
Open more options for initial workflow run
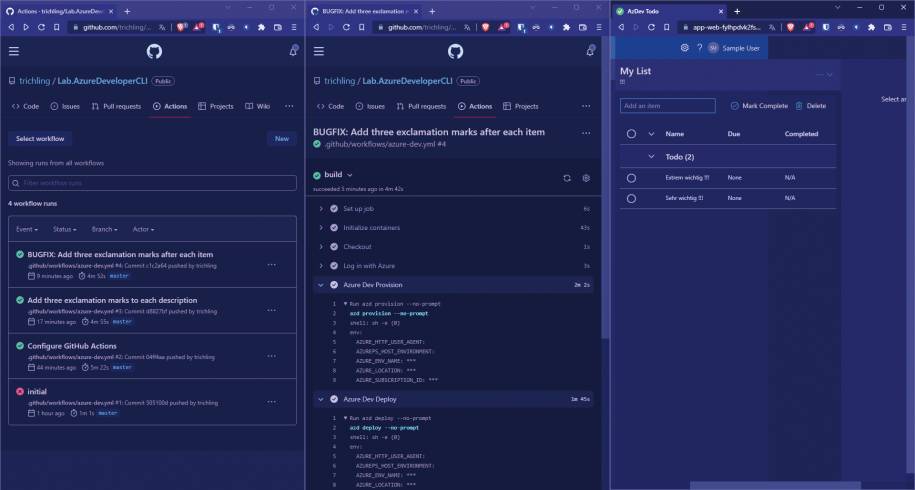(271, 402)
